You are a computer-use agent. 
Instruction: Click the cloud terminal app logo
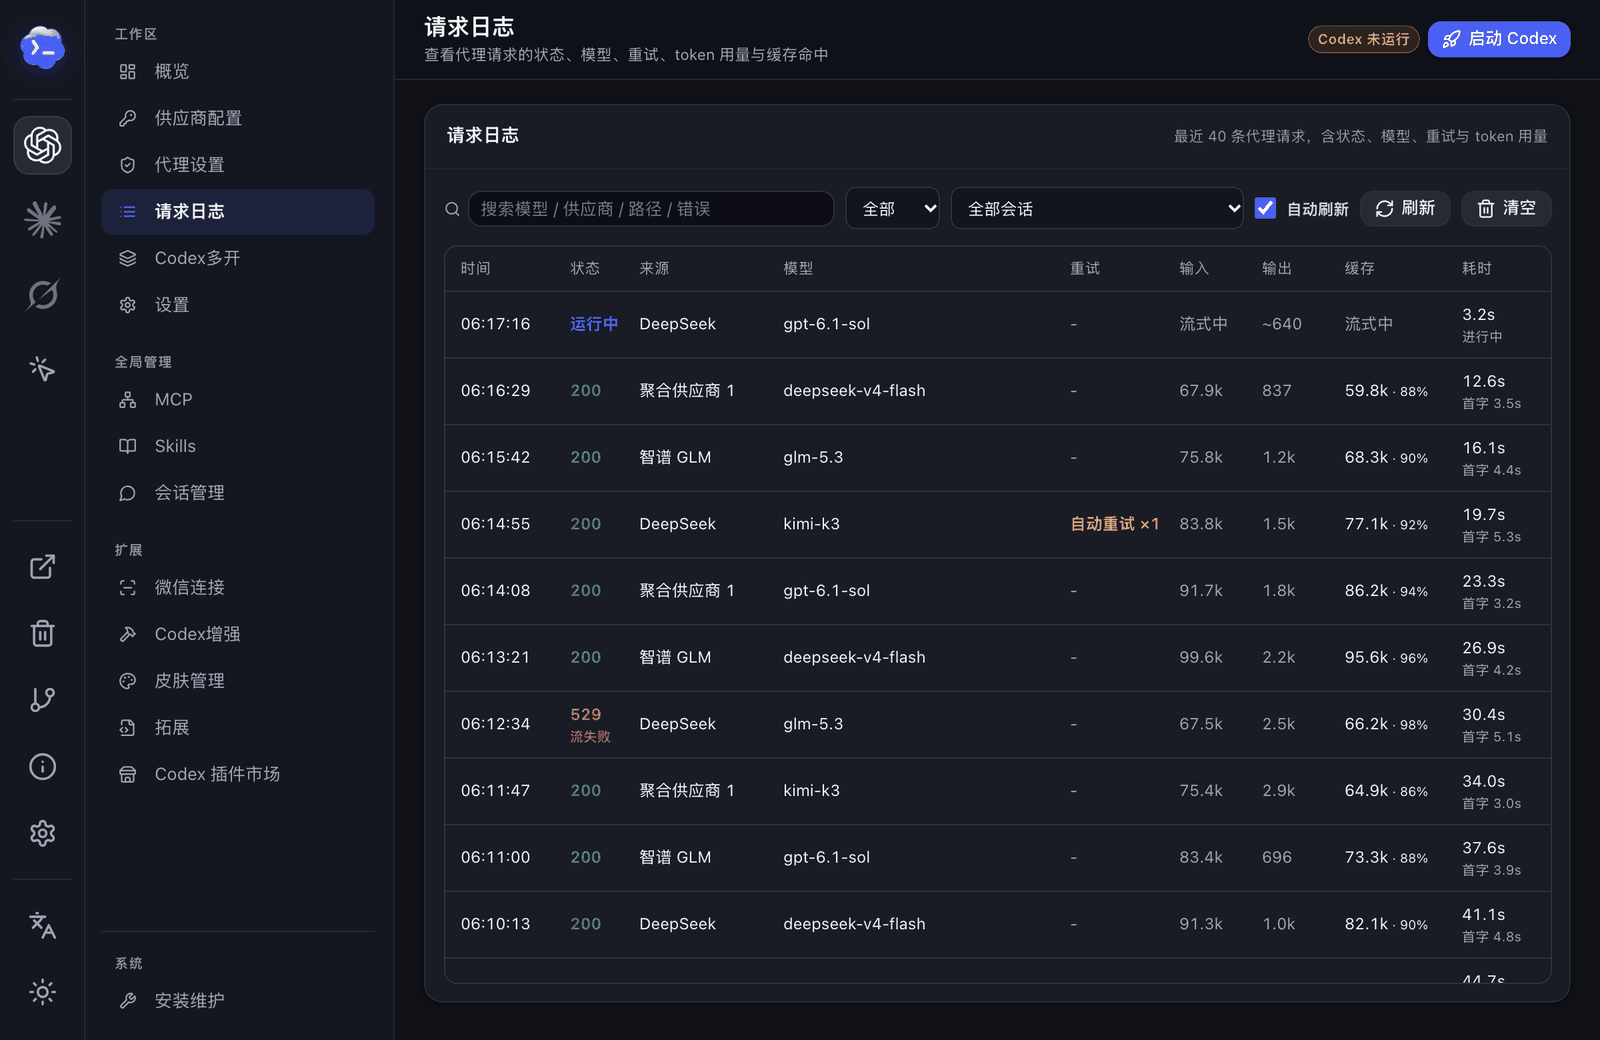coord(42,47)
